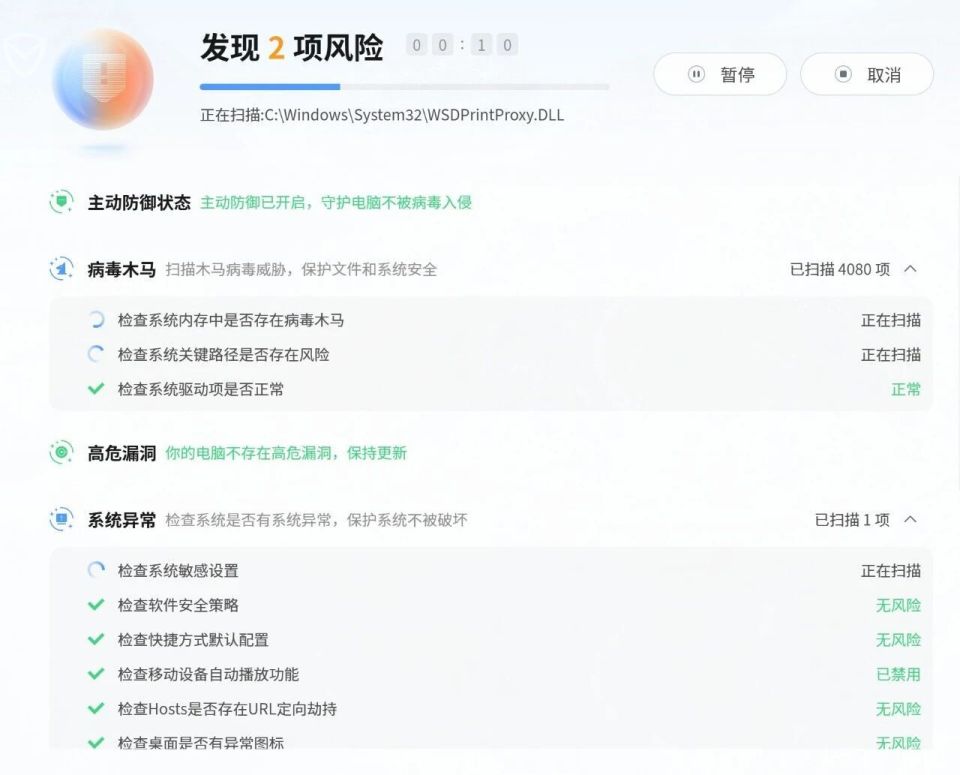Image resolution: width=960 pixels, height=775 pixels.
Task: Click the scan timer showing 00:10
Action: [459, 45]
